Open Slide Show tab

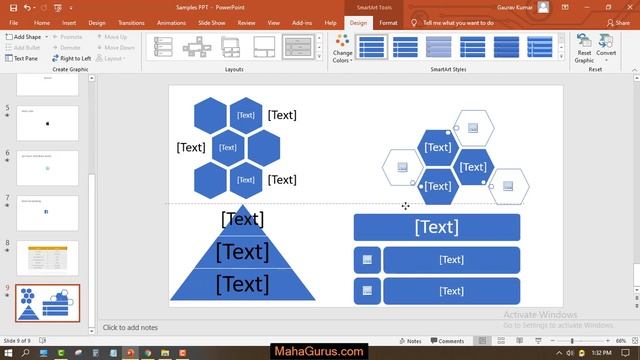(x=211, y=23)
